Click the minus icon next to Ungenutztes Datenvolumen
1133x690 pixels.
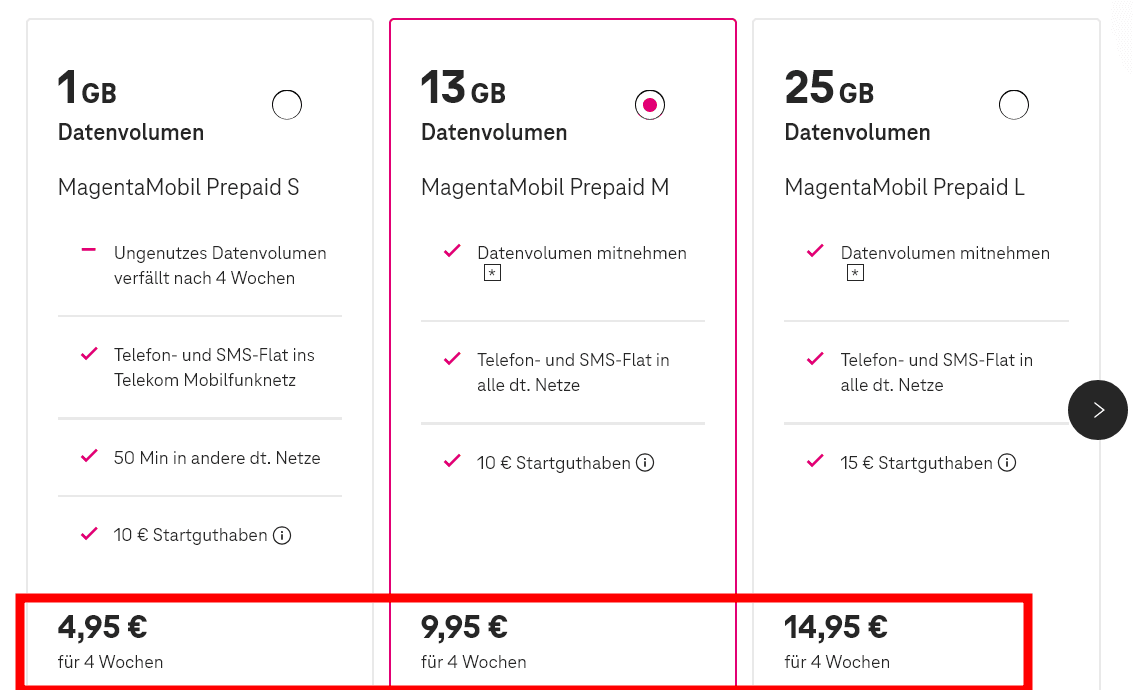tap(89, 250)
